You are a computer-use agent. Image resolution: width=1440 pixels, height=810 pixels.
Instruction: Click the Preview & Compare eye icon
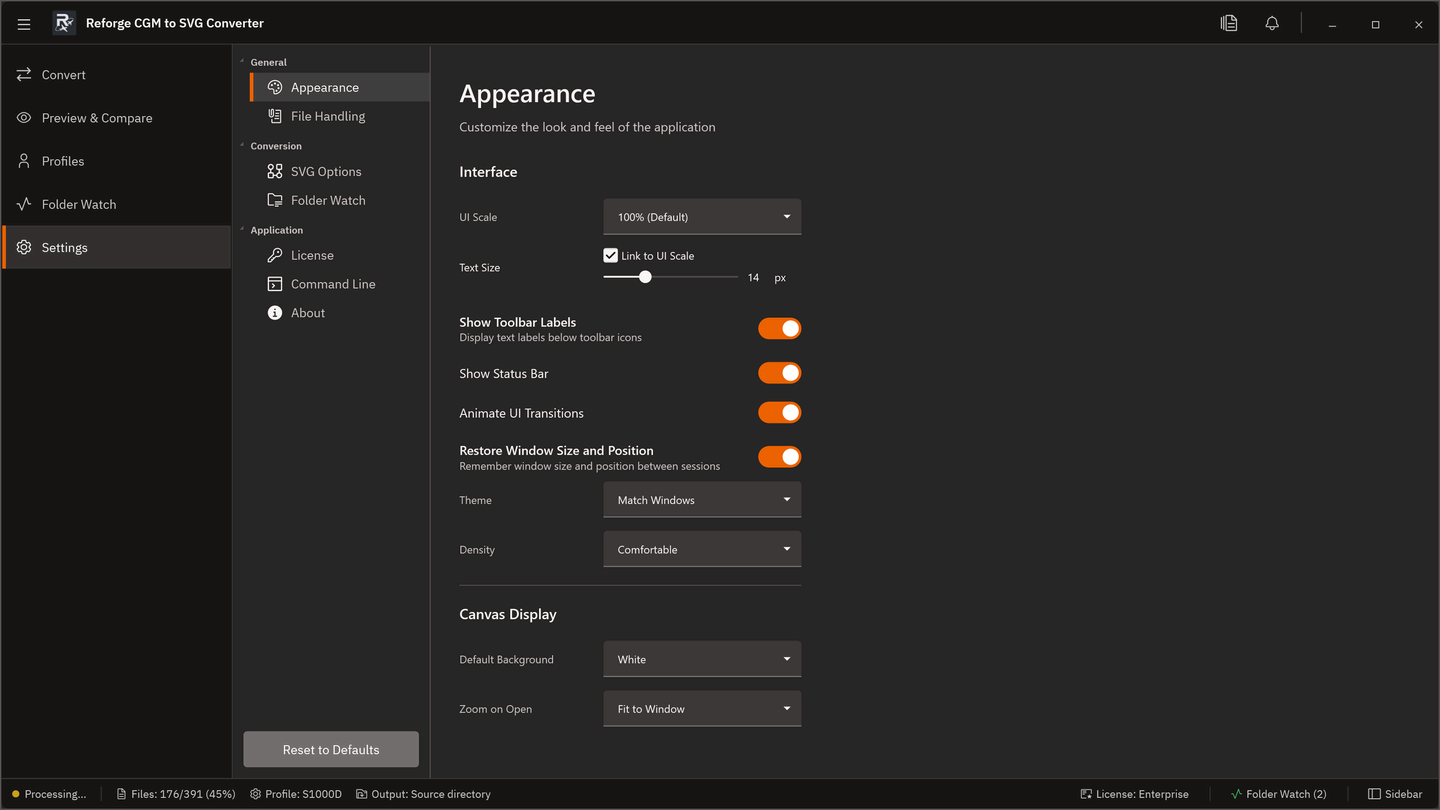coord(24,118)
